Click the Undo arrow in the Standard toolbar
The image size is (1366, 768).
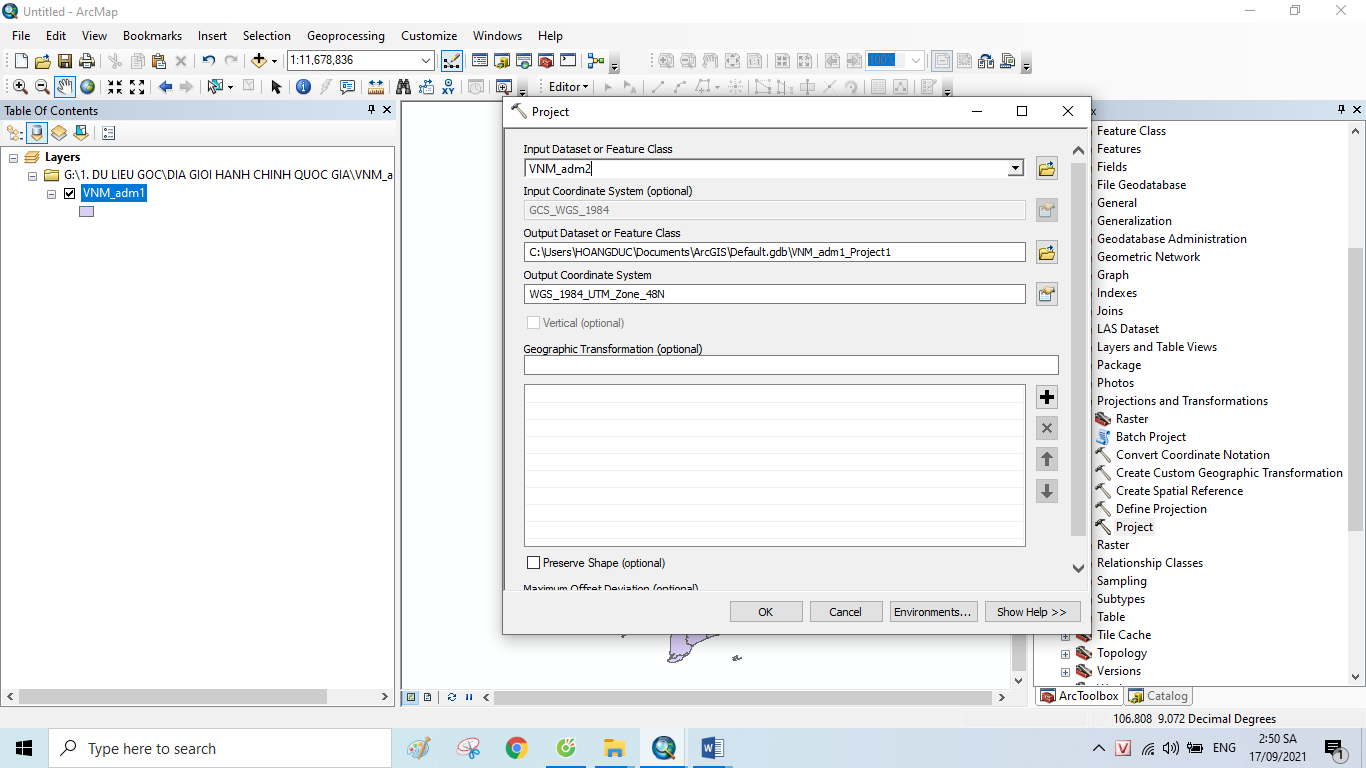[x=208, y=61]
